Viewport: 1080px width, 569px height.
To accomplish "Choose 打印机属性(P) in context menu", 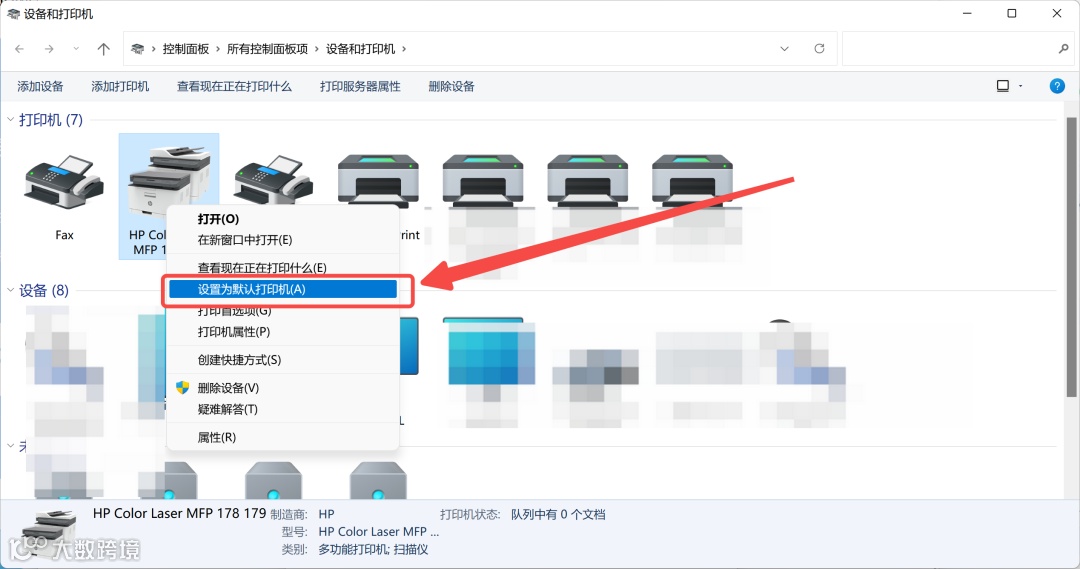I will click(x=282, y=332).
